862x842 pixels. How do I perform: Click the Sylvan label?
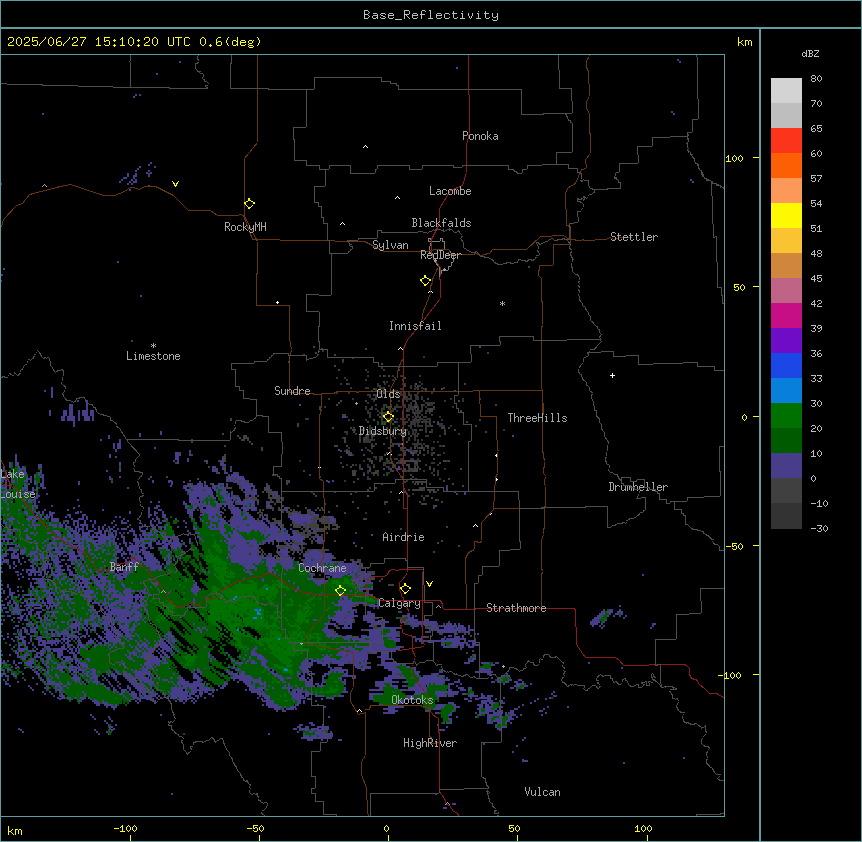(390, 245)
